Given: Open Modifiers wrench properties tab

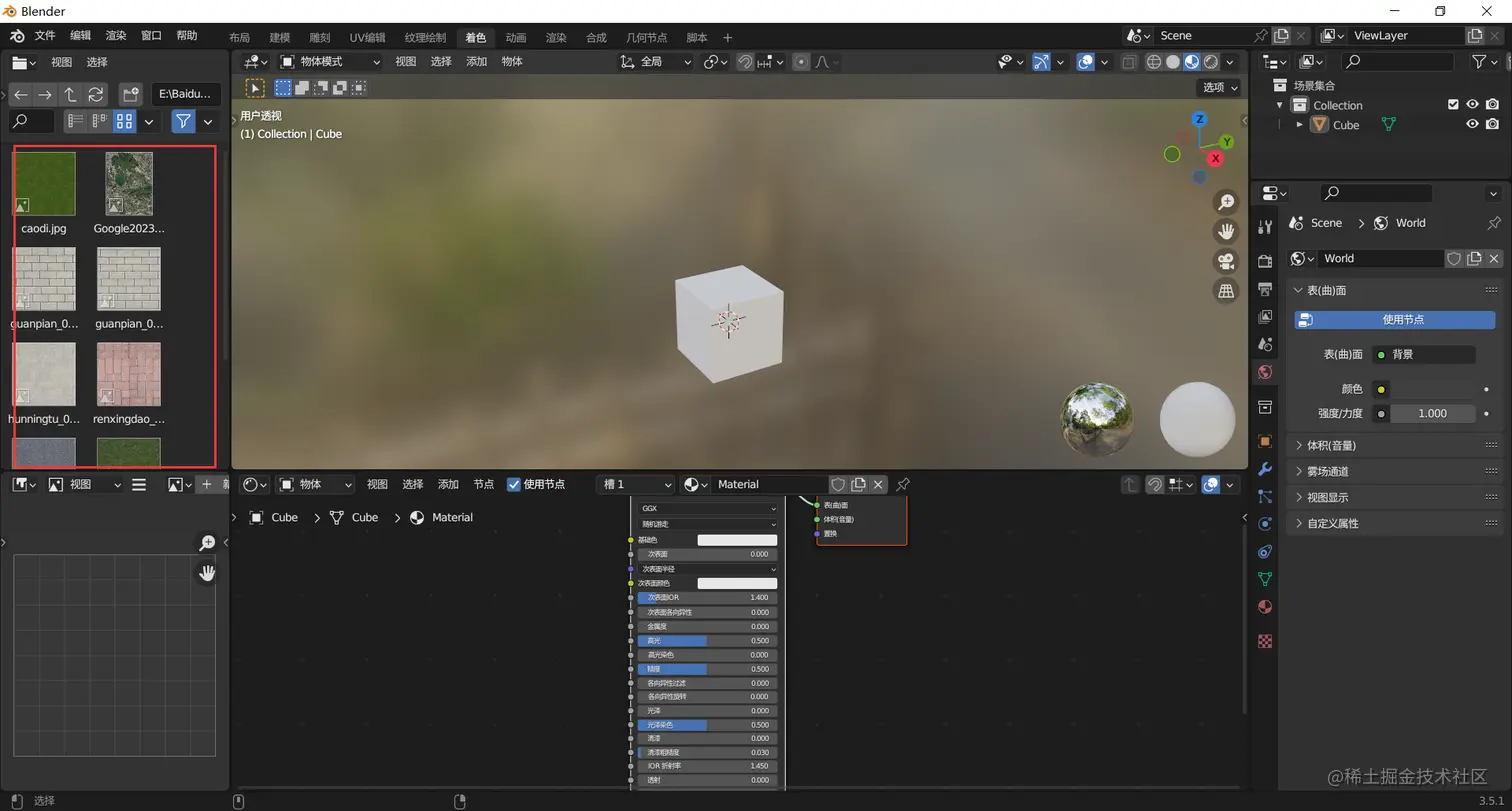Looking at the screenshot, I should coord(1265,469).
